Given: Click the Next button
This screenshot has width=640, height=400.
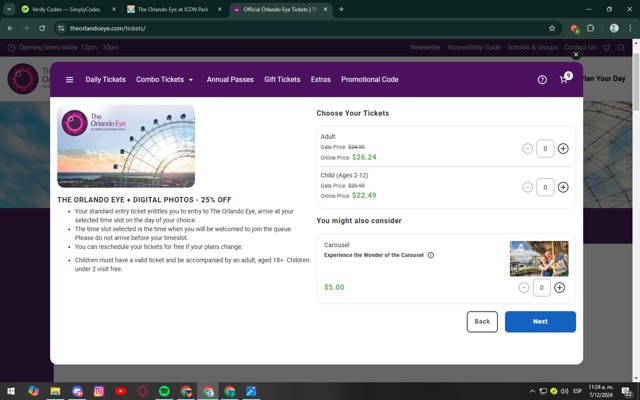Looking at the screenshot, I should [540, 322].
